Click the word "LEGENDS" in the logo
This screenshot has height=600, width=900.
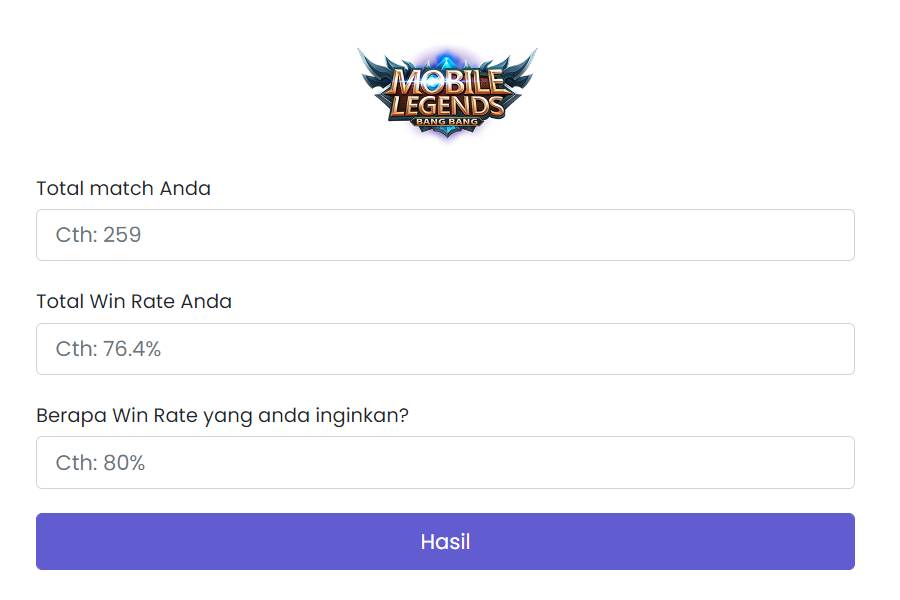[447, 106]
